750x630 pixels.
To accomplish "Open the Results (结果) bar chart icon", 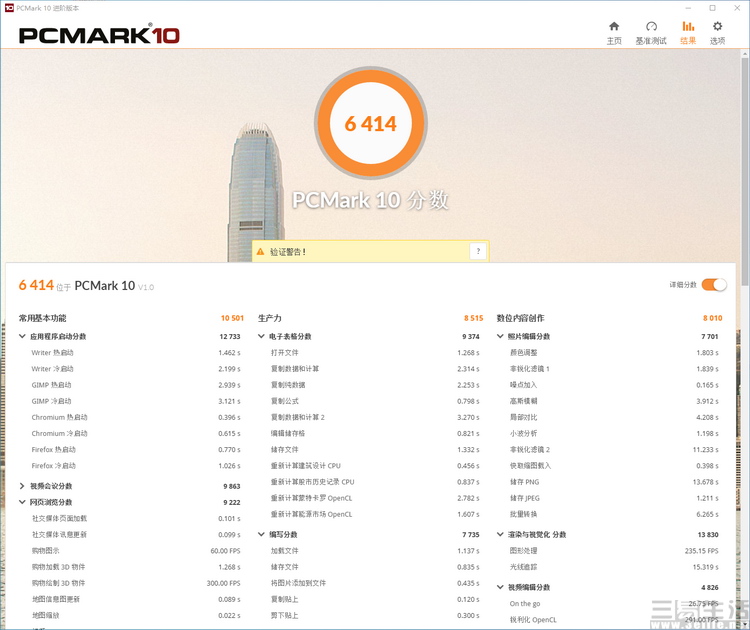I will [688, 26].
